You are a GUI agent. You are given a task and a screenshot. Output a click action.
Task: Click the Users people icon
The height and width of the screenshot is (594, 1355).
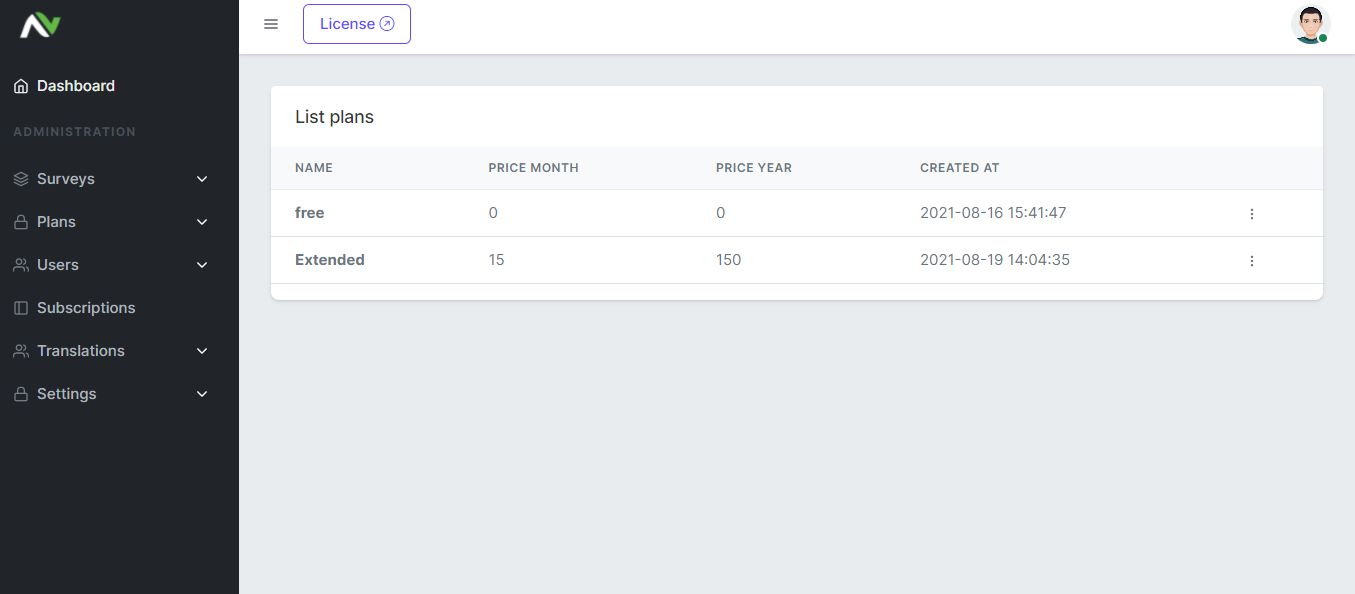(21, 265)
